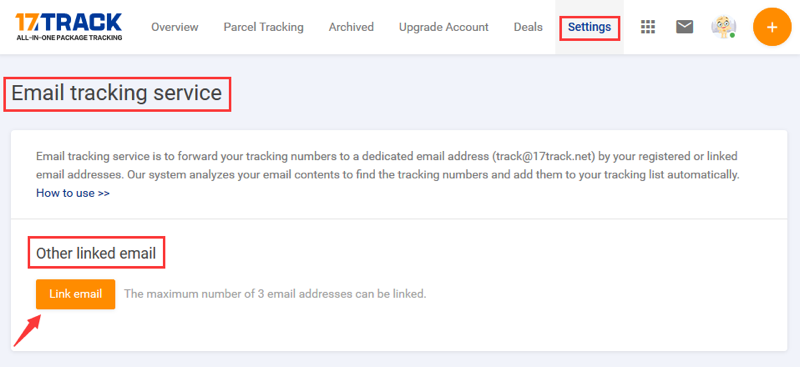Click the orange plus add button

click(x=772, y=27)
